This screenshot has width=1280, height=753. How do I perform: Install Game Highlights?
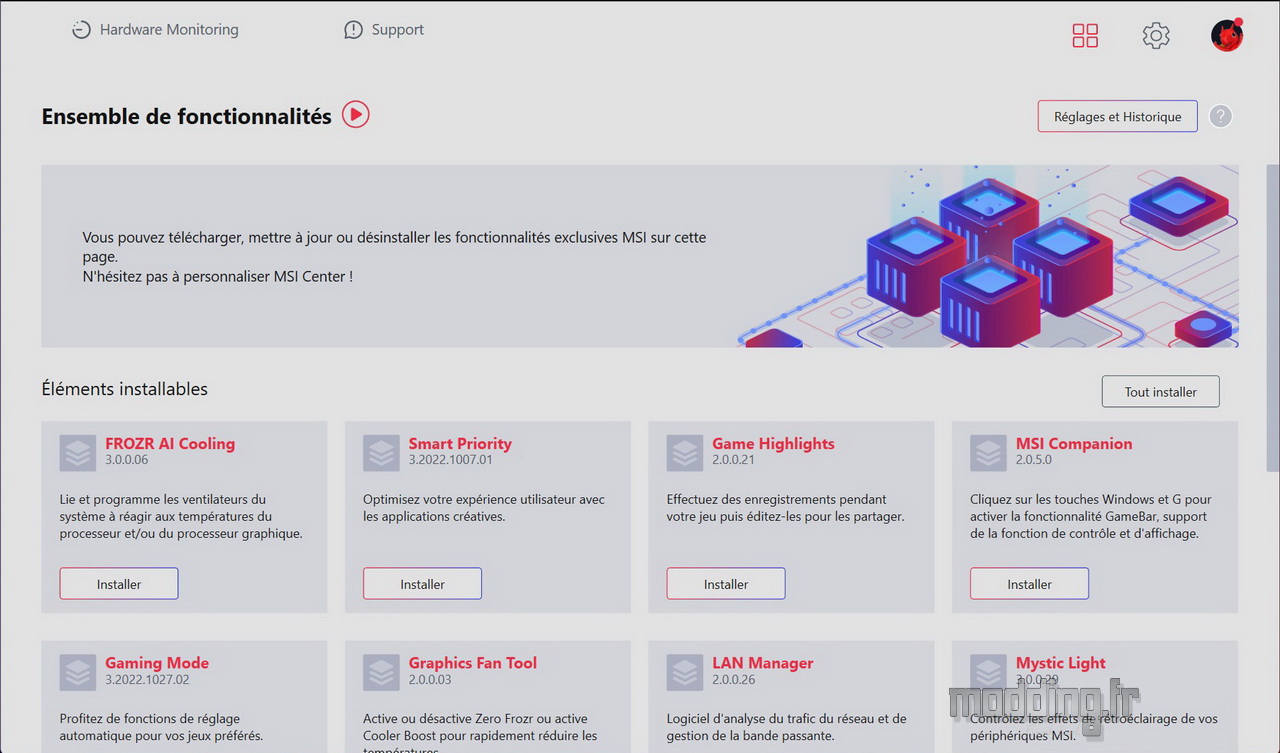(726, 584)
